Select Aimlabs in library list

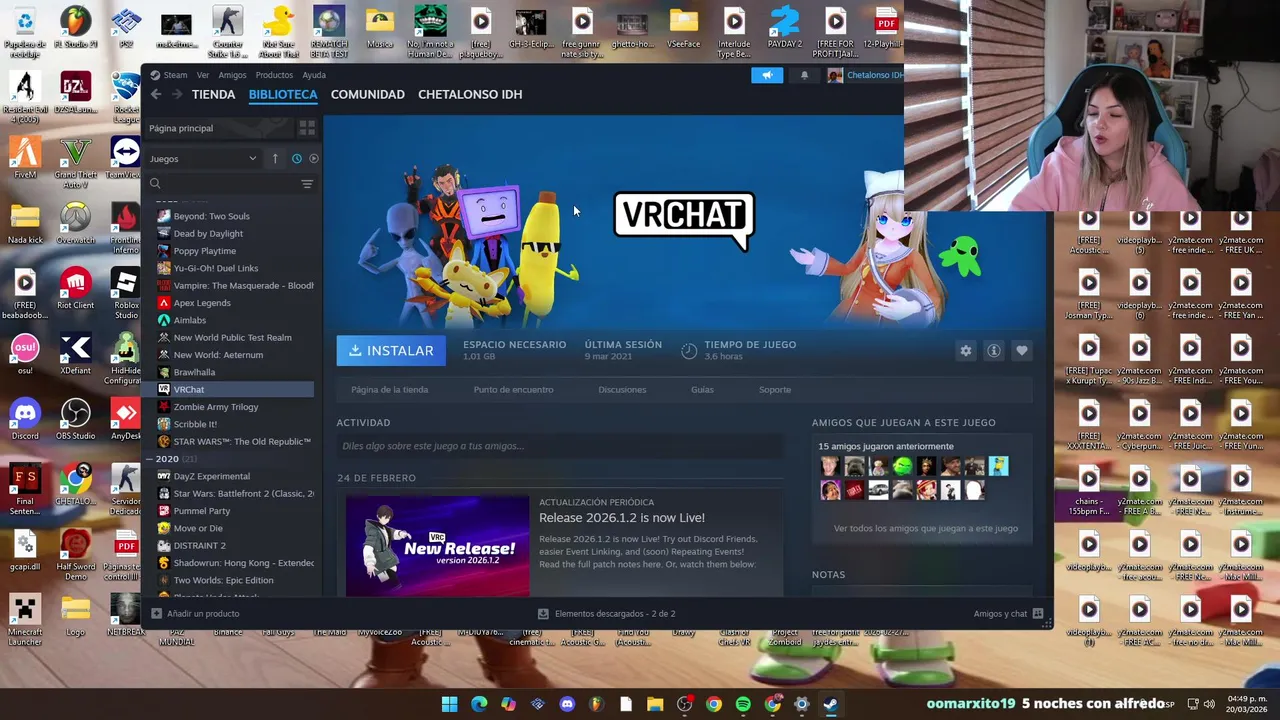(x=190, y=320)
